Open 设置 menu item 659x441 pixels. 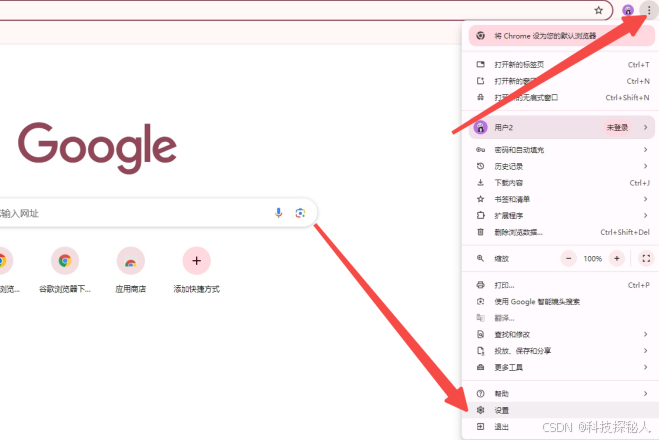point(561,410)
